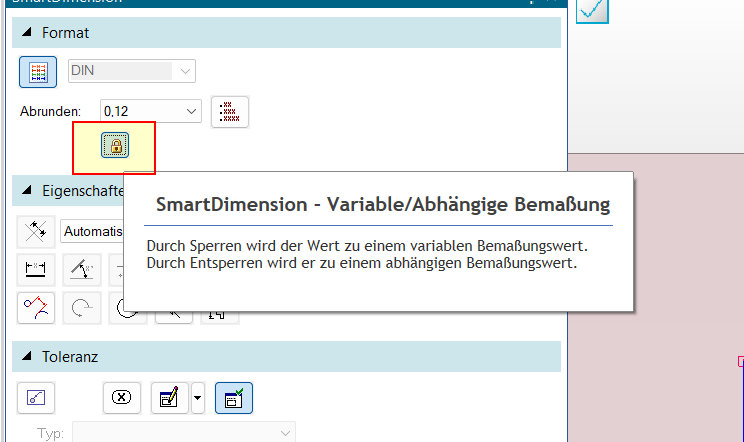This screenshot has width=744, height=442.
Task: Click the rotate arc arrow icon
Action: point(82,308)
